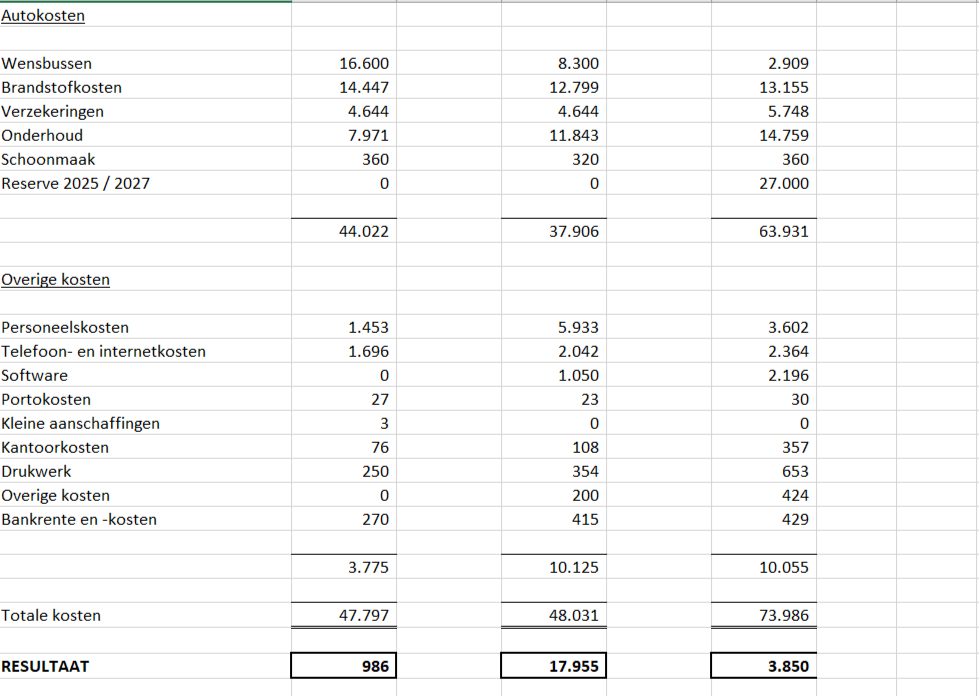Viewport: 979px width, 696px height.
Task: Click the Totale kosten value 73.986
Action: click(x=785, y=616)
